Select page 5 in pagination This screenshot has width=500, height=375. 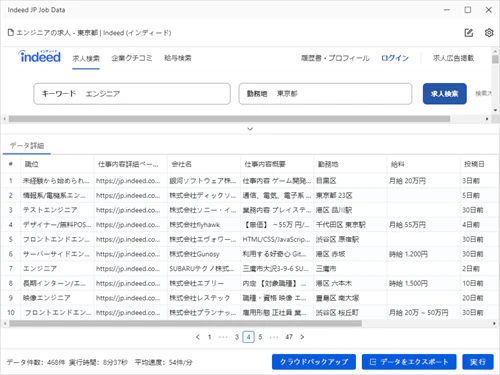(x=260, y=337)
